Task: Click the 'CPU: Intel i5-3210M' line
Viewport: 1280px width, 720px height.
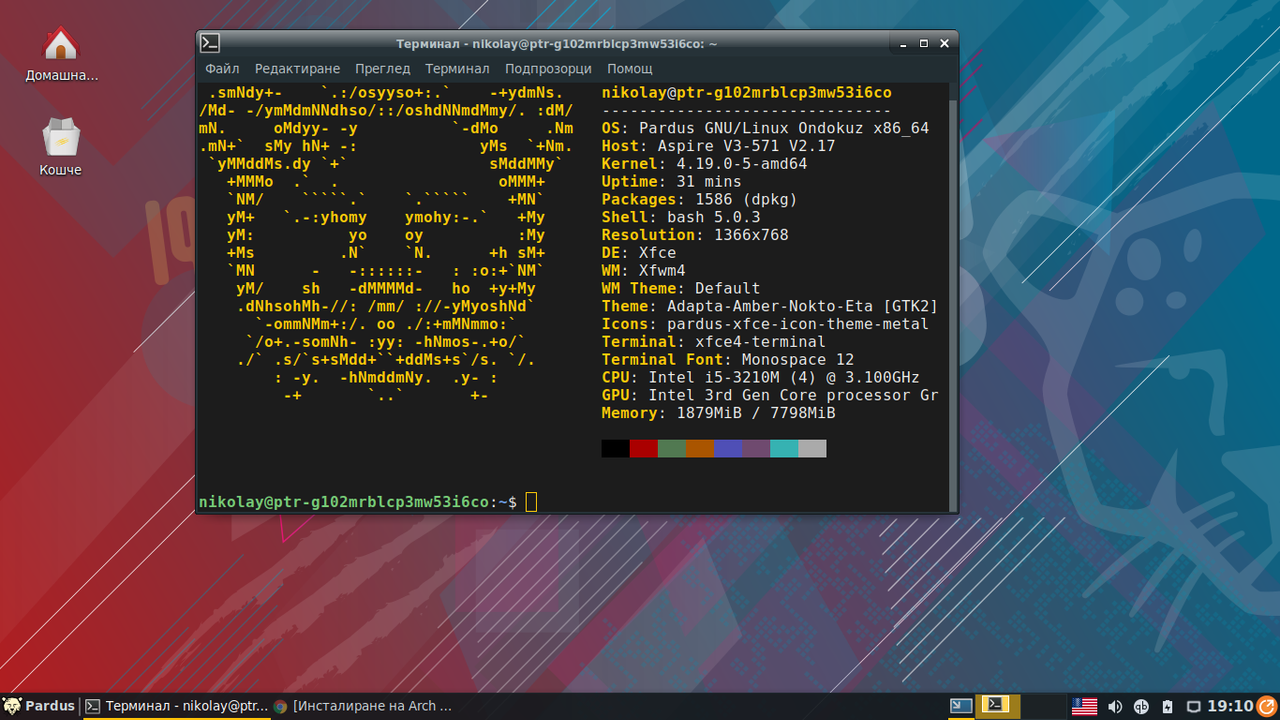Action: (760, 378)
